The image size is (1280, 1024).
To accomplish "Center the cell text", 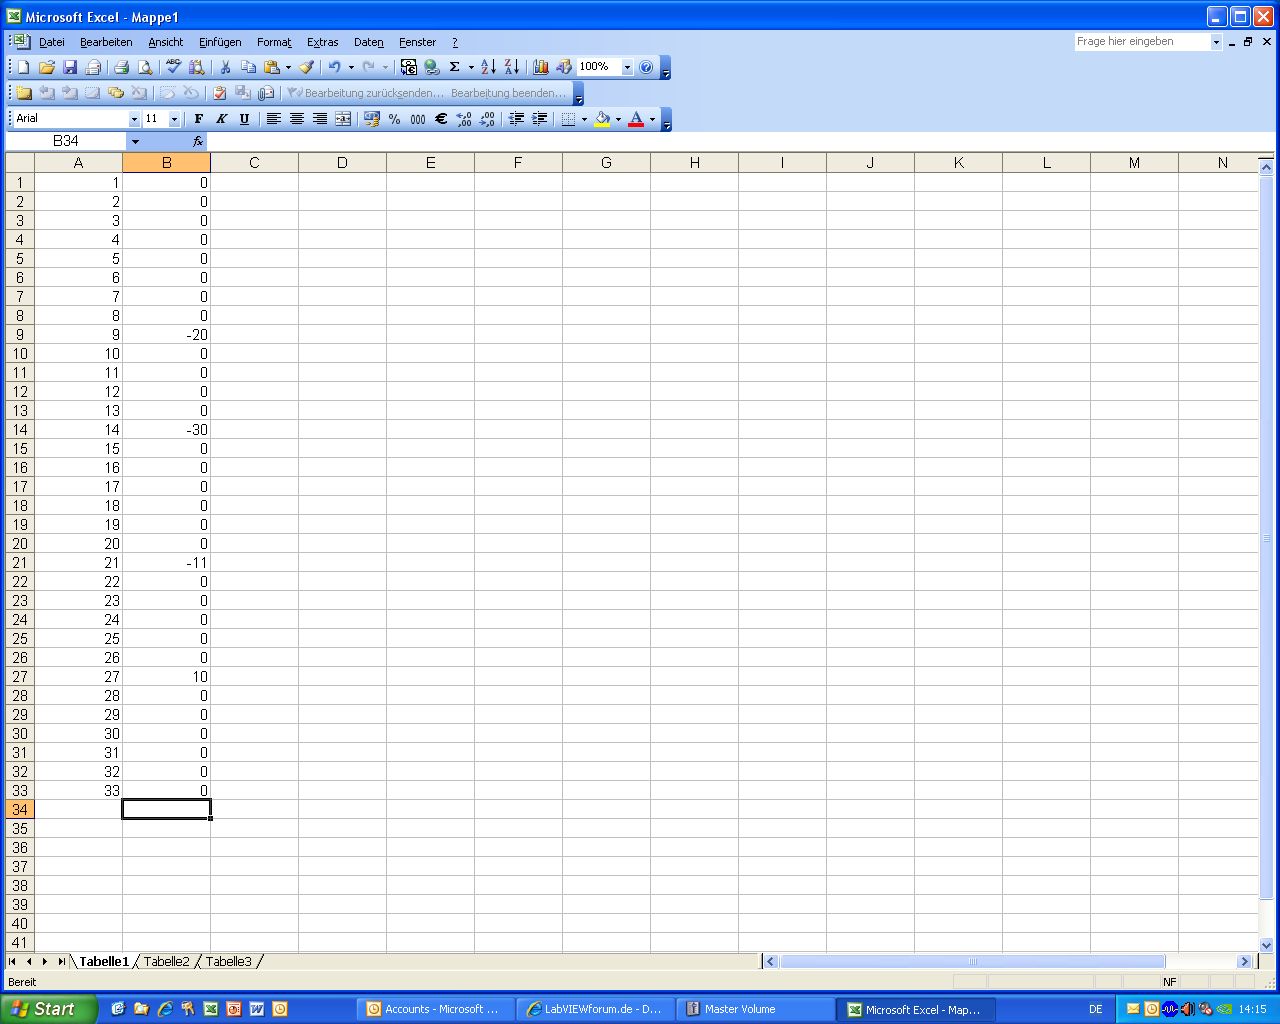I will [297, 119].
